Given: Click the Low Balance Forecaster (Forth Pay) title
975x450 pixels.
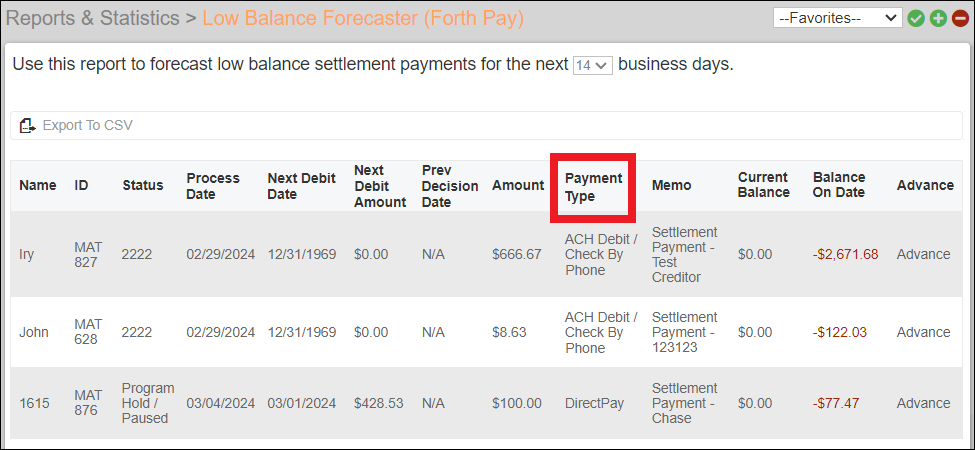Looking at the screenshot, I should pos(363,18).
